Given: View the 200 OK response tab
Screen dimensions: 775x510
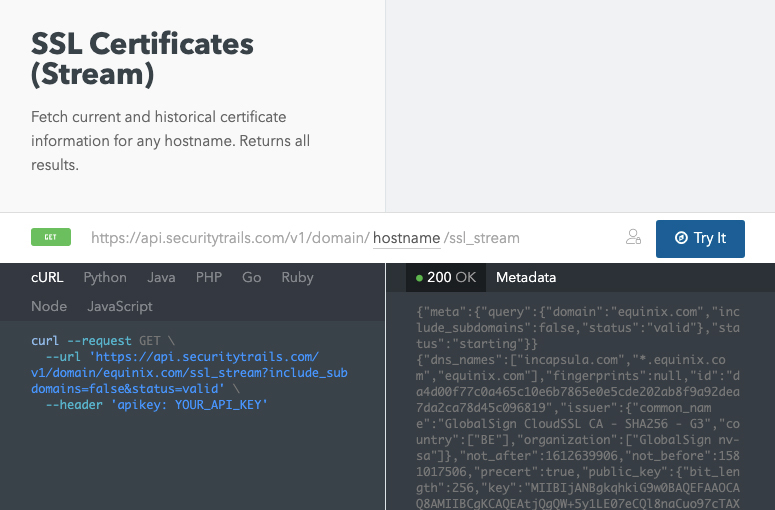Looking at the screenshot, I should (446, 277).
